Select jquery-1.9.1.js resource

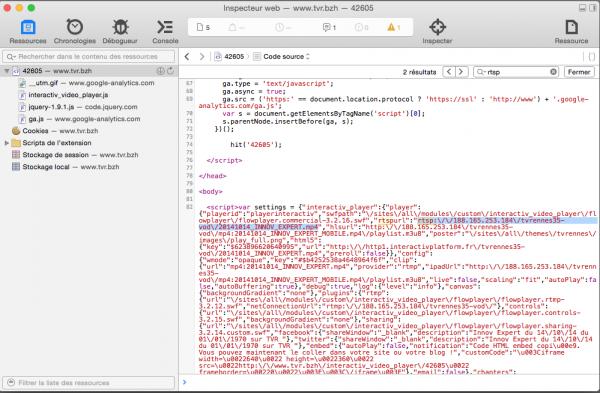tap(78, 107)
